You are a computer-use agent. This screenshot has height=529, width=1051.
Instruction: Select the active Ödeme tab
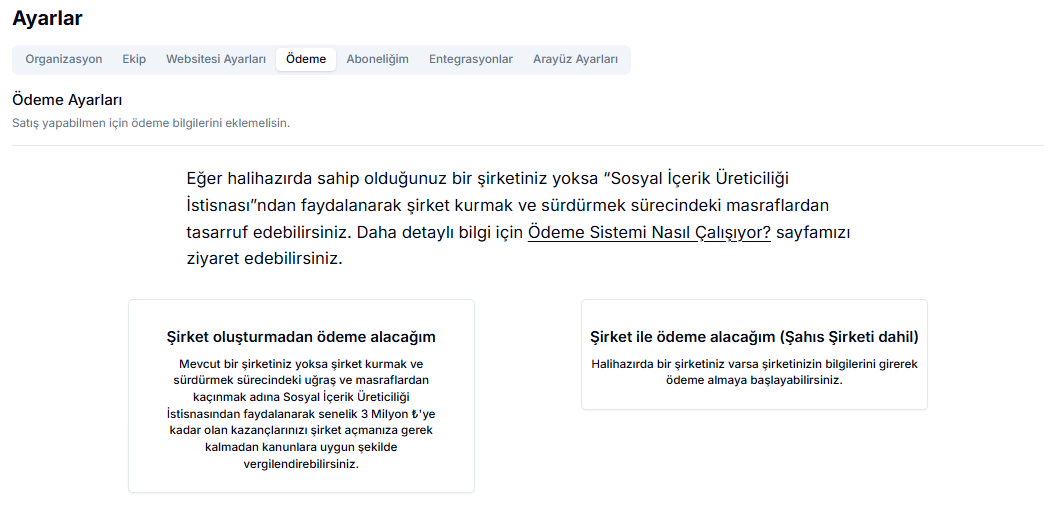[x=306, y=59]
